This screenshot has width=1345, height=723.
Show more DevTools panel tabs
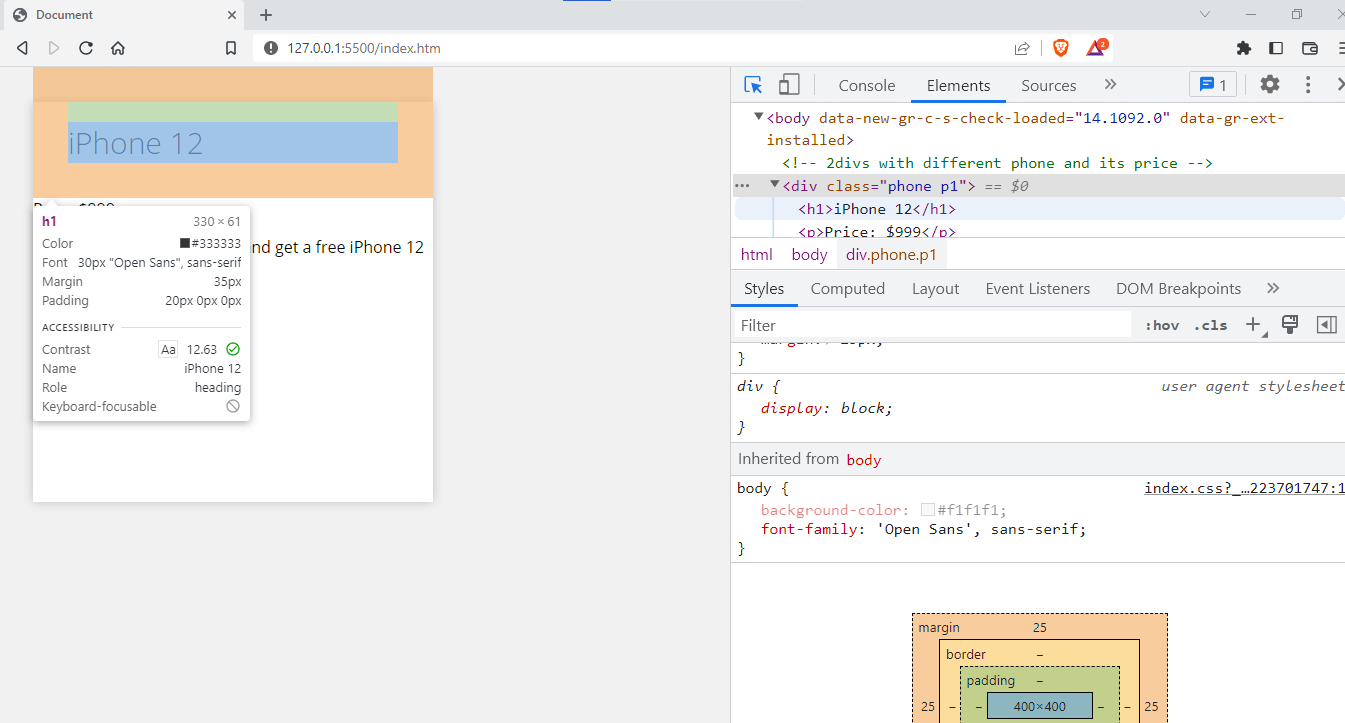(x=1110, y=85)
